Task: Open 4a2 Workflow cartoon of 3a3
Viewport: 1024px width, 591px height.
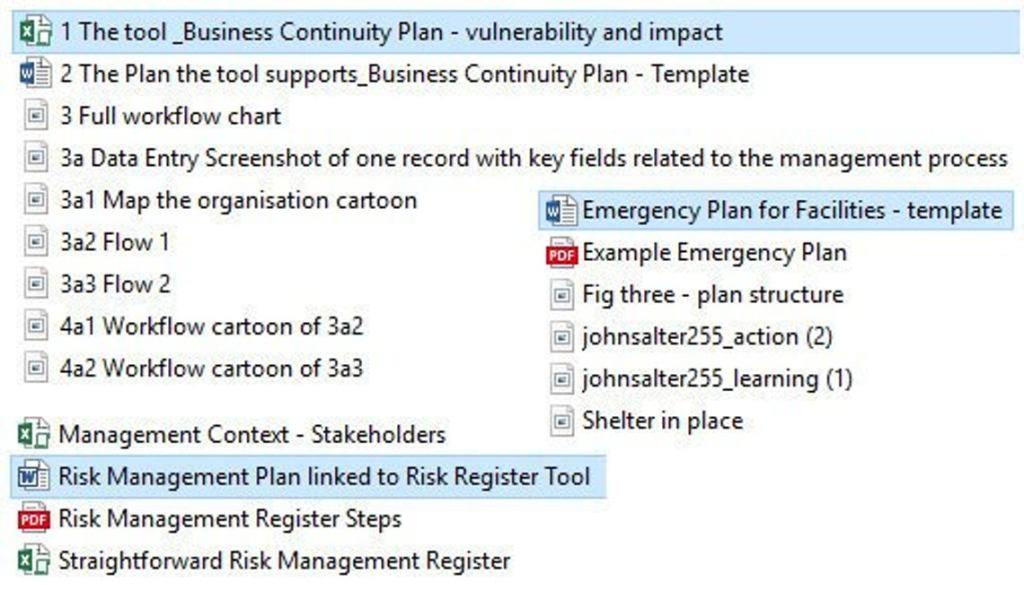Action: [x=211, y=368]
